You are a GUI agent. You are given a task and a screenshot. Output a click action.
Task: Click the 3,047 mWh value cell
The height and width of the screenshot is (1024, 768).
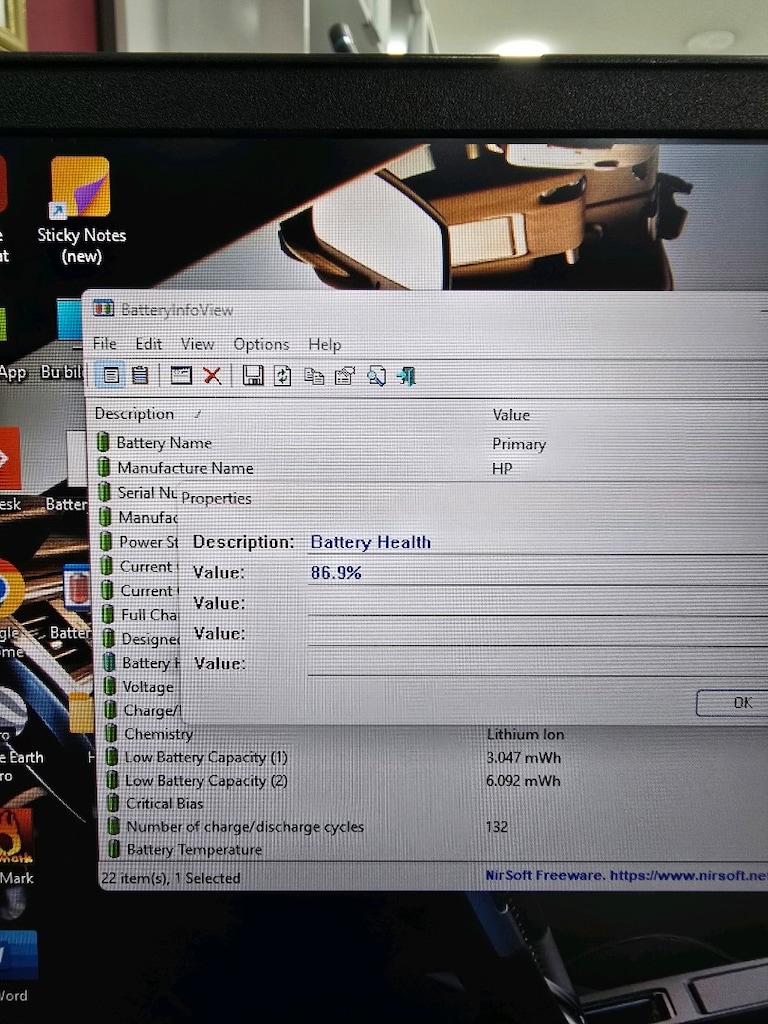coord(523,758)
